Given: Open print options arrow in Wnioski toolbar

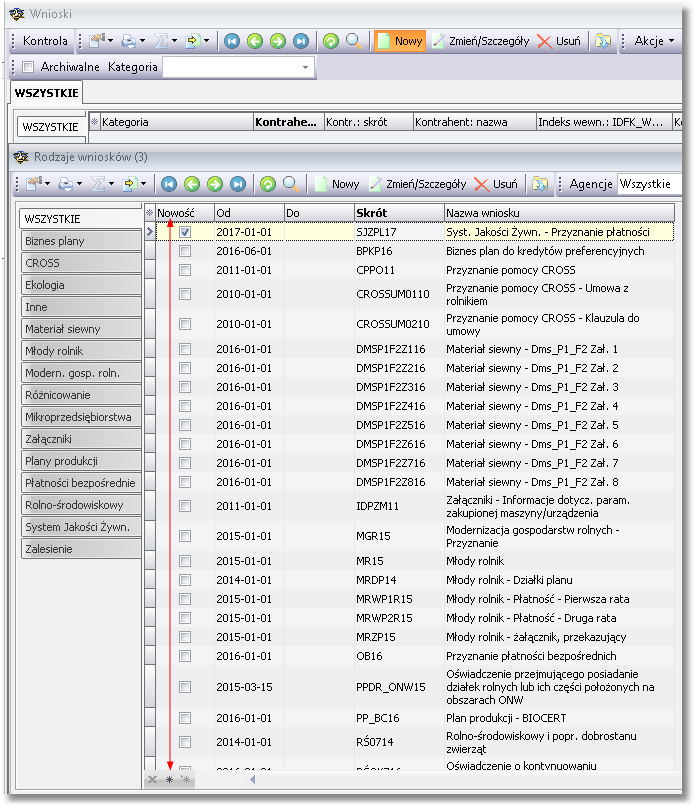Looking at the screenshot, I should point(142,41).
